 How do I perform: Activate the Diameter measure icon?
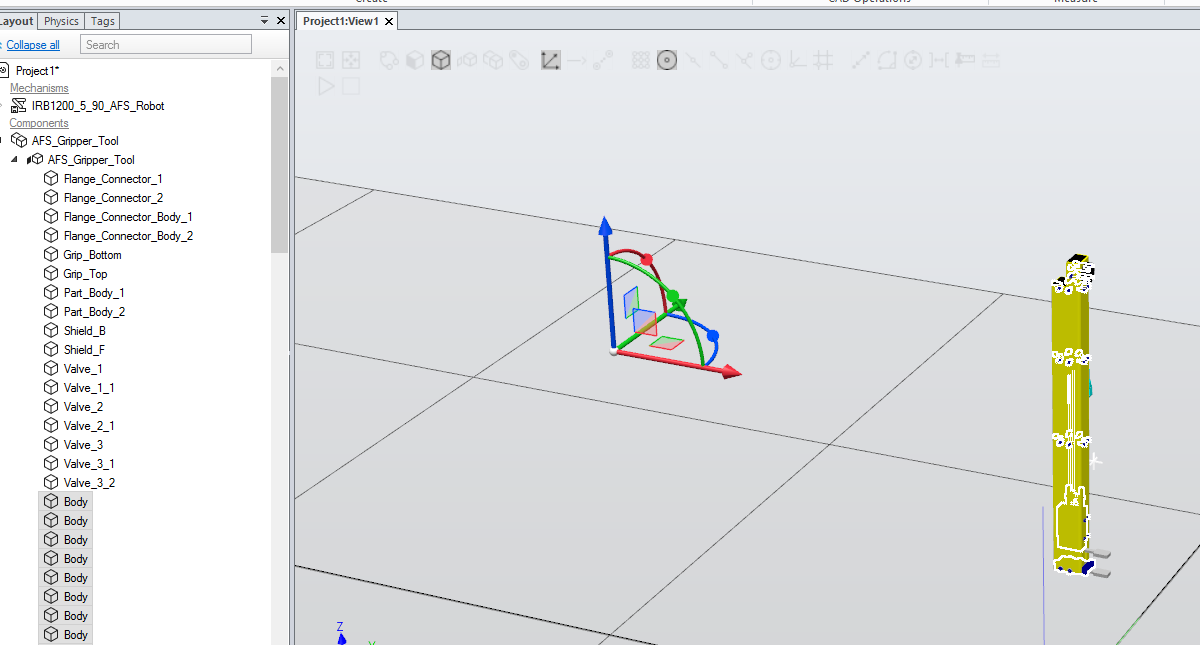pos(913,61)
